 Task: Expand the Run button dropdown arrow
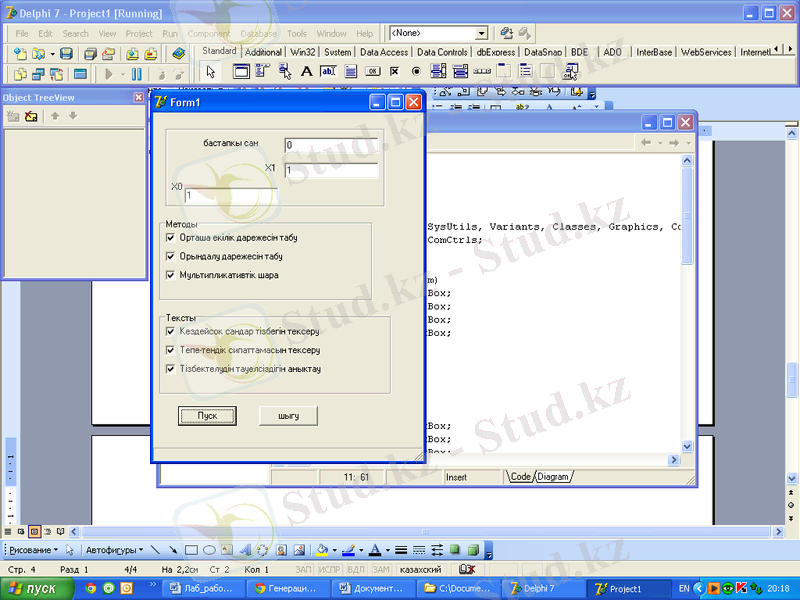[123, 74]
